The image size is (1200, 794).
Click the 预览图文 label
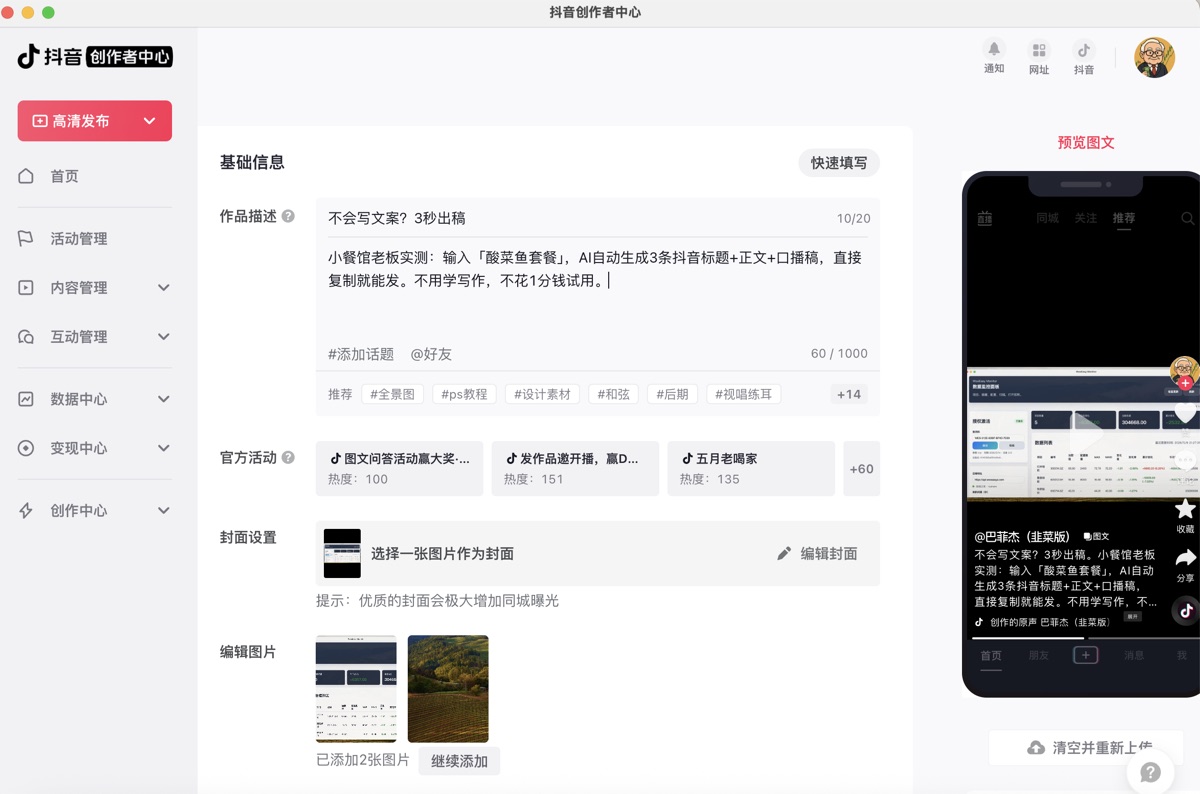point(1086,143)
